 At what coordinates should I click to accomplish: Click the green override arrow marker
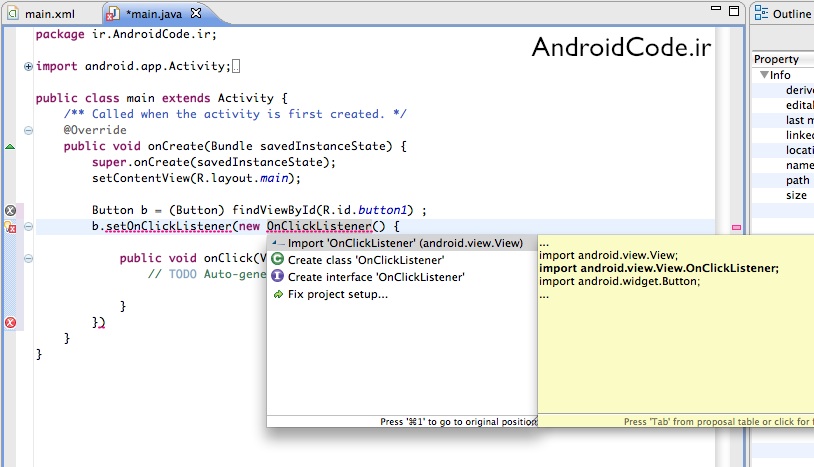coord(10,147)
